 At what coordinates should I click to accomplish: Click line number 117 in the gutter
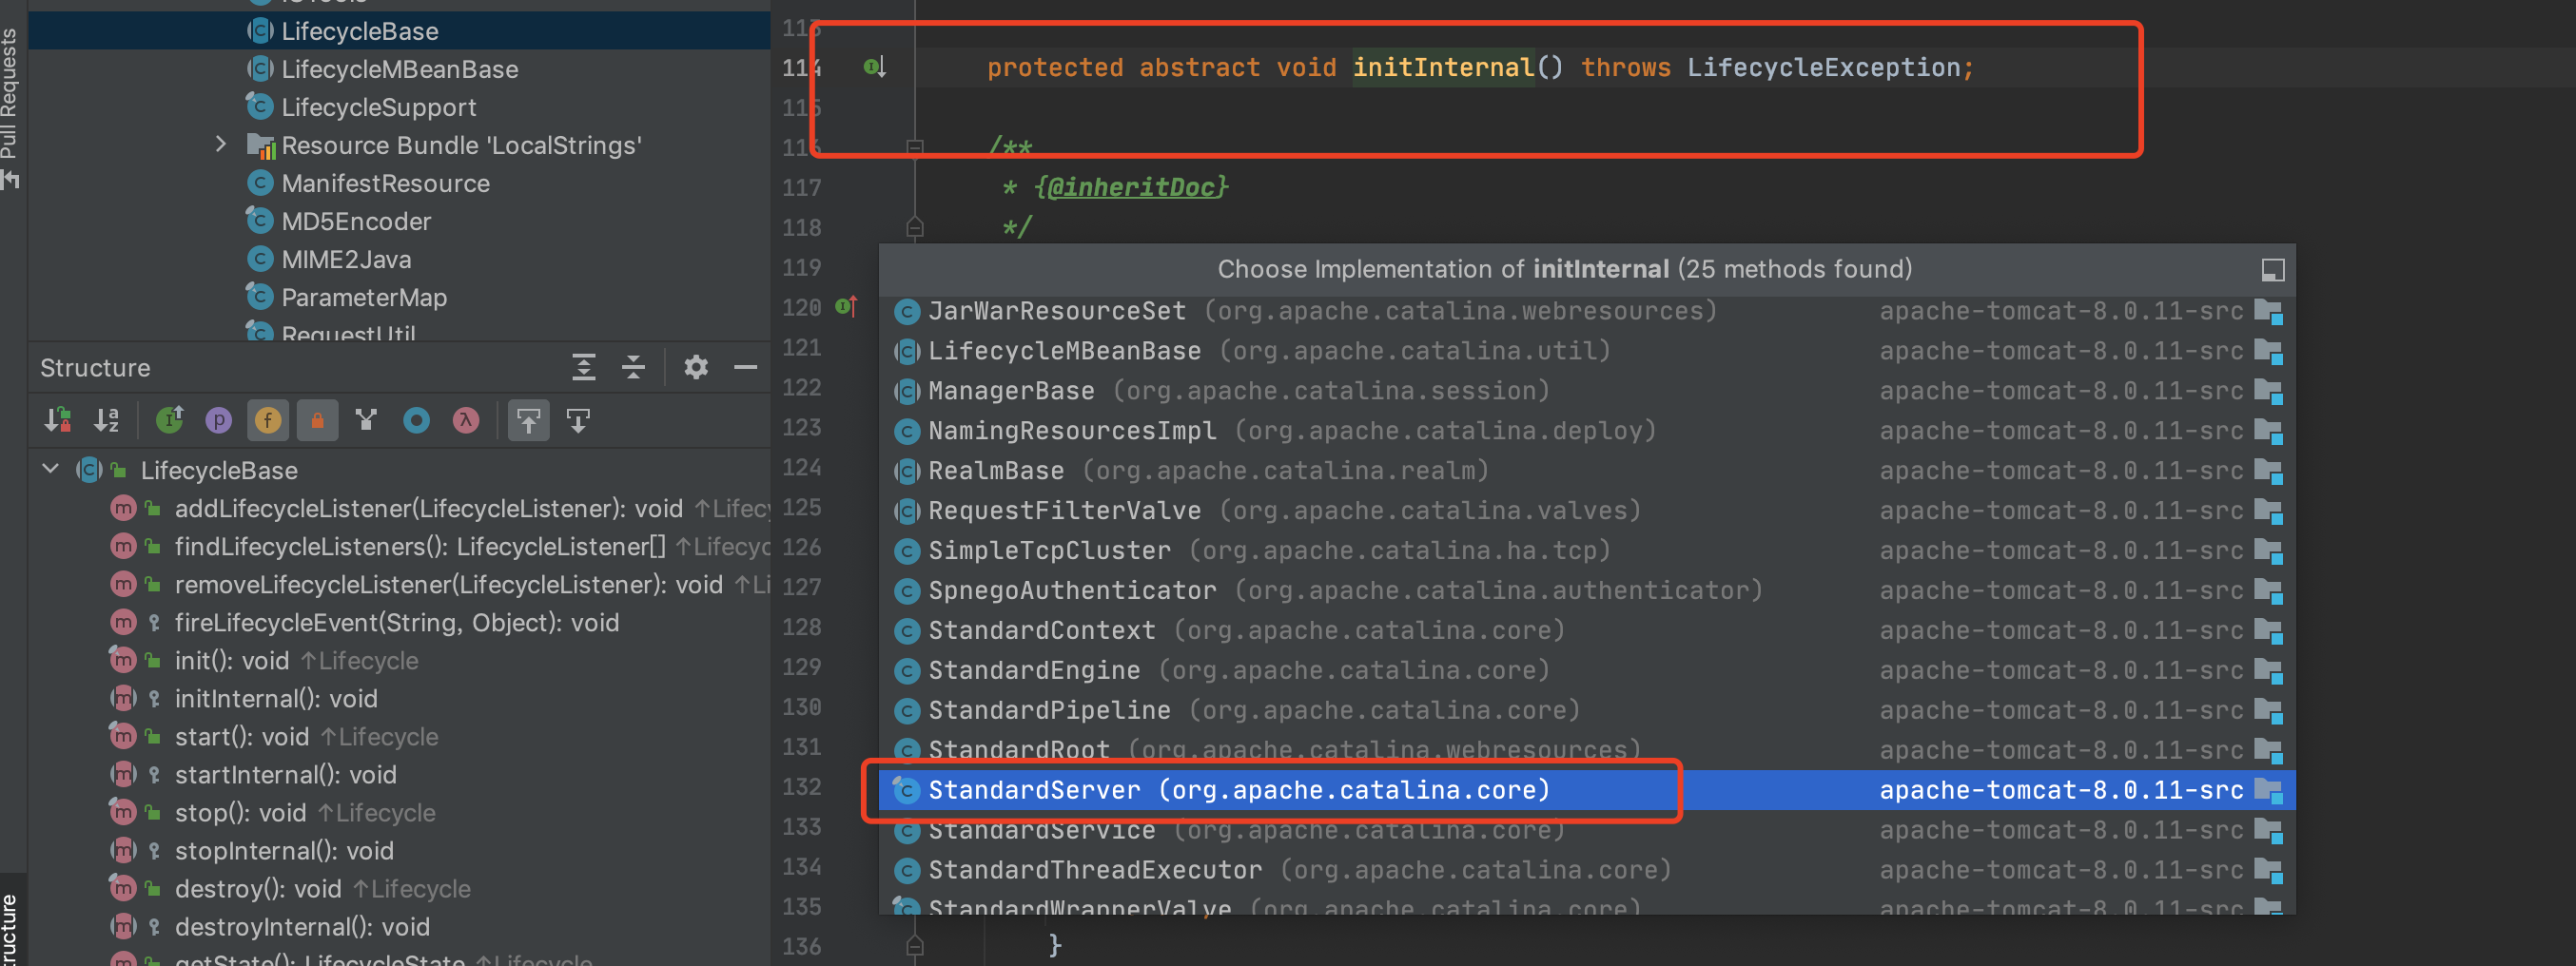(x=801, y=188)
